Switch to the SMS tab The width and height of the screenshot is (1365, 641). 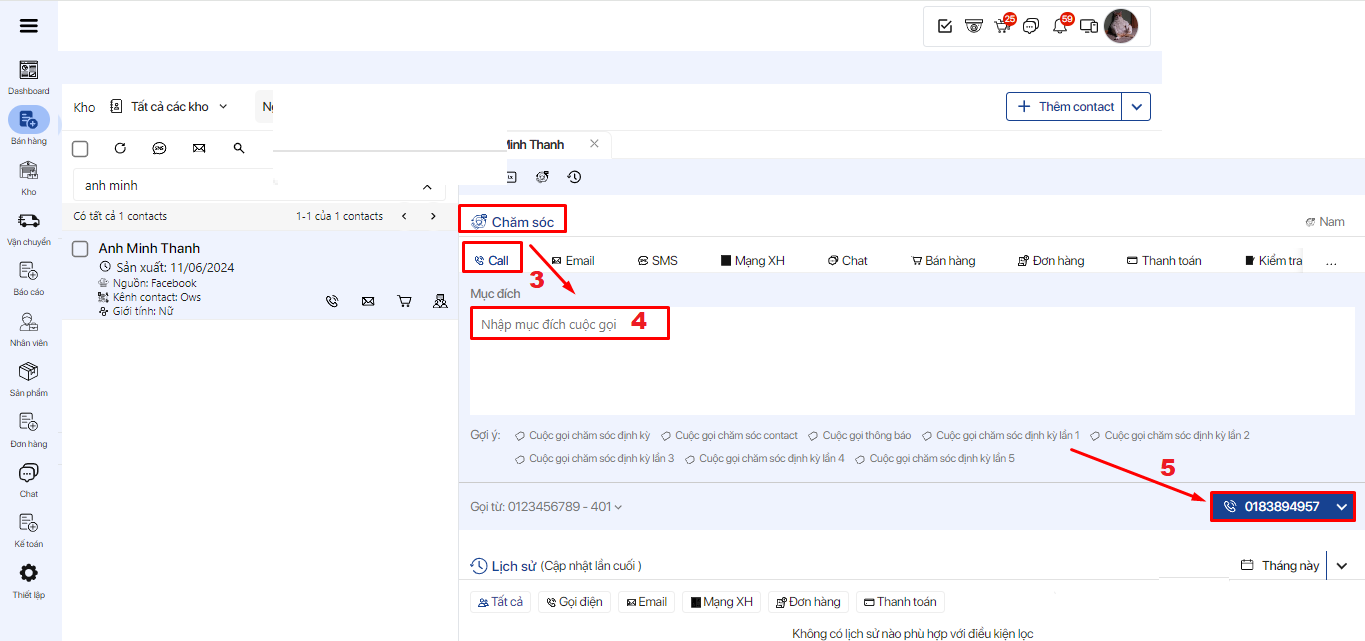tap(657, 261)
